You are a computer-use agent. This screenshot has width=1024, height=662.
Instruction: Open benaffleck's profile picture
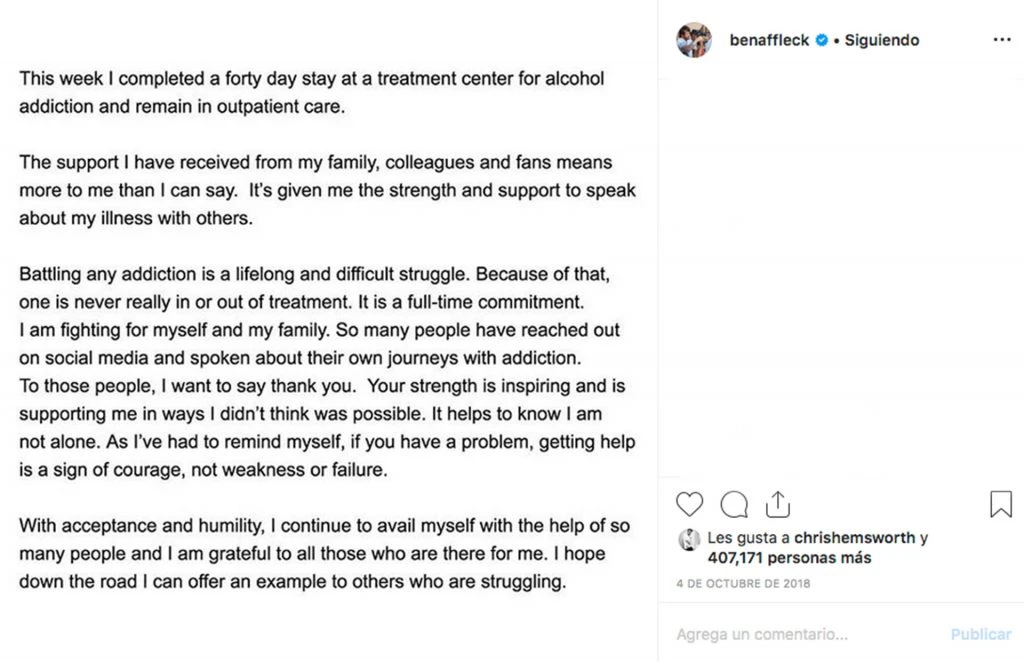pos(694,40)
